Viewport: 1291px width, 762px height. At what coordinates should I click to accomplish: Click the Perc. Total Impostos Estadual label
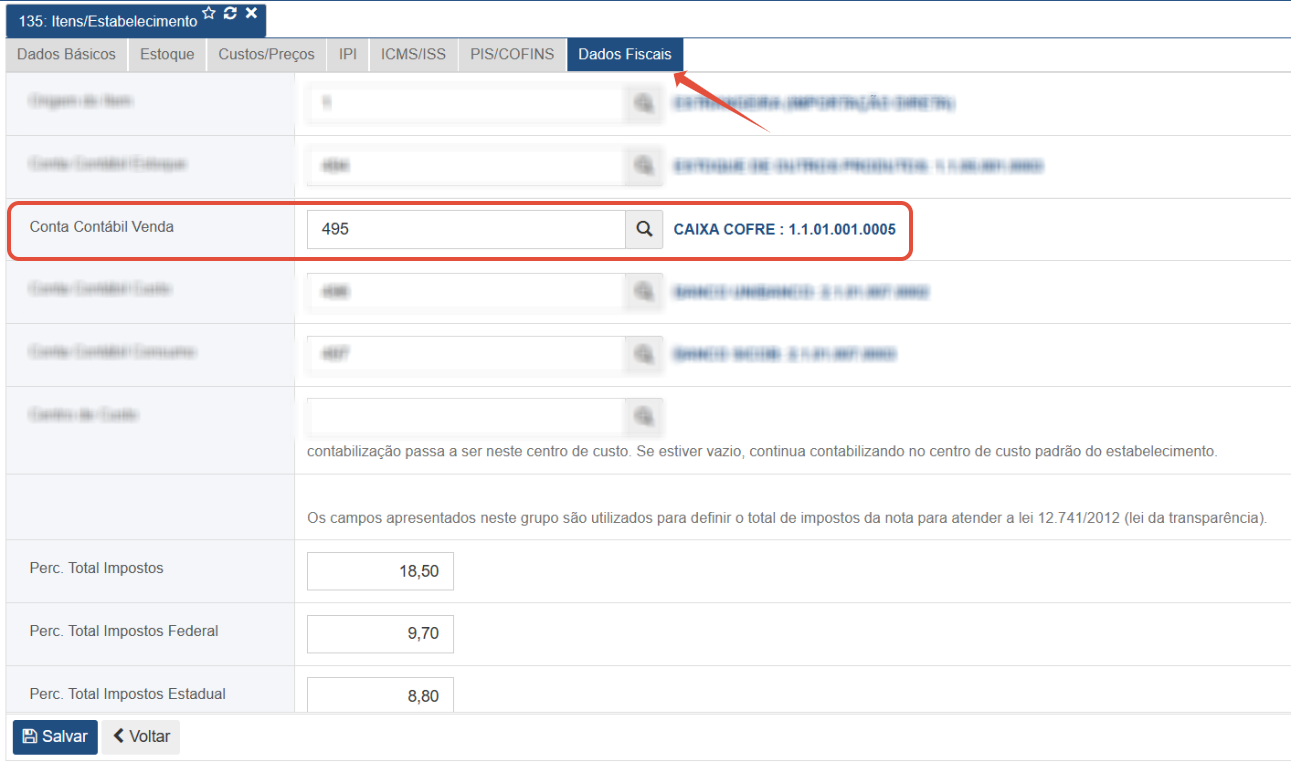tap(128, 694)
